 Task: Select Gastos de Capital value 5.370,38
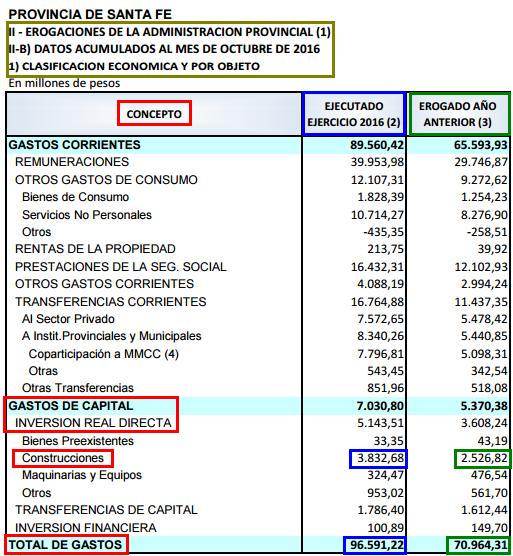coord(484,406)
